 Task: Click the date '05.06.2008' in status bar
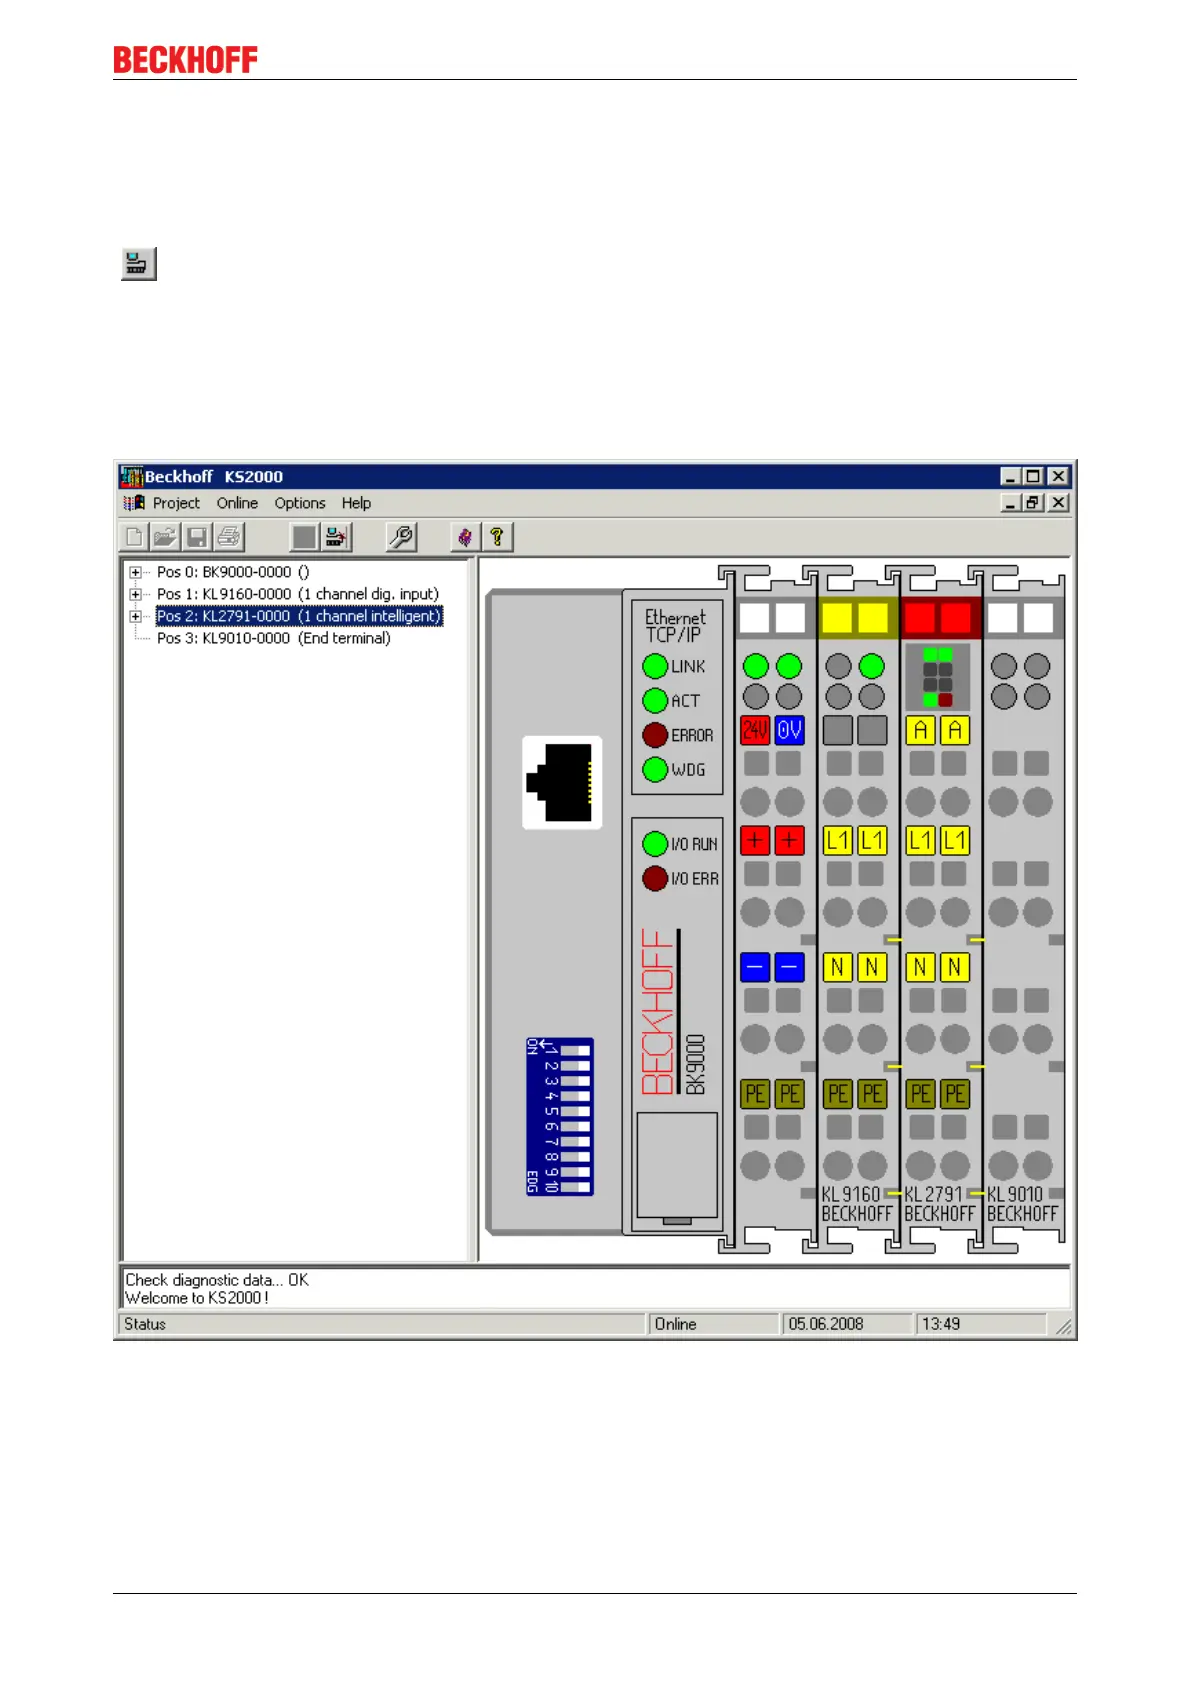coord(848,1324)
